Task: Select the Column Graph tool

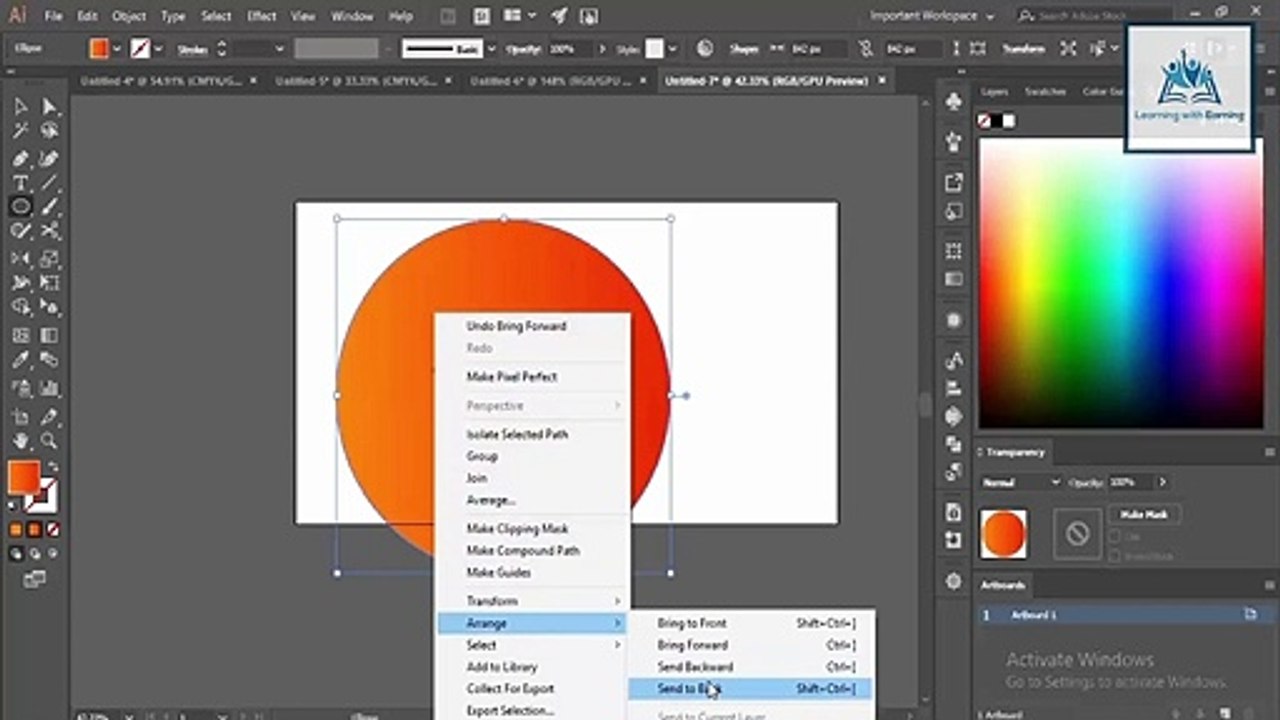Action: (x=49, y=388)
